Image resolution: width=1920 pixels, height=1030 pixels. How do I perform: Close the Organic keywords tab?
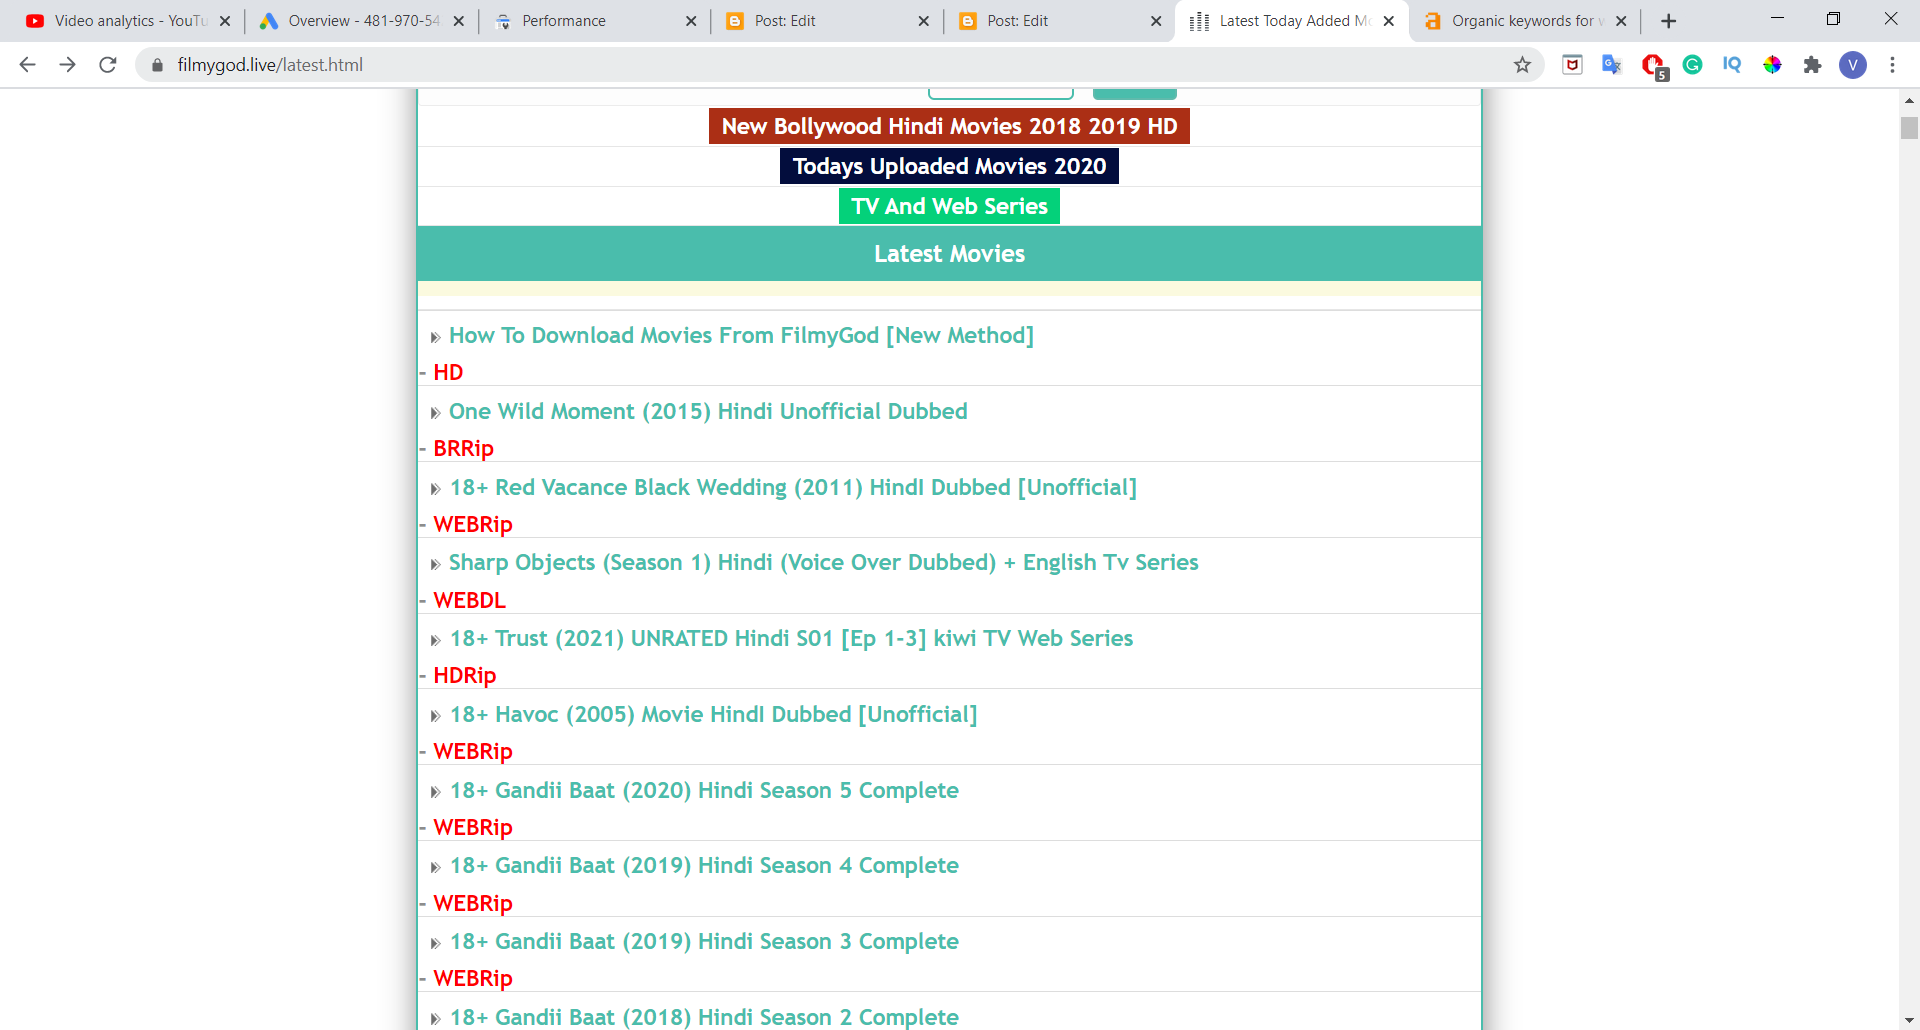[1621, 21]
